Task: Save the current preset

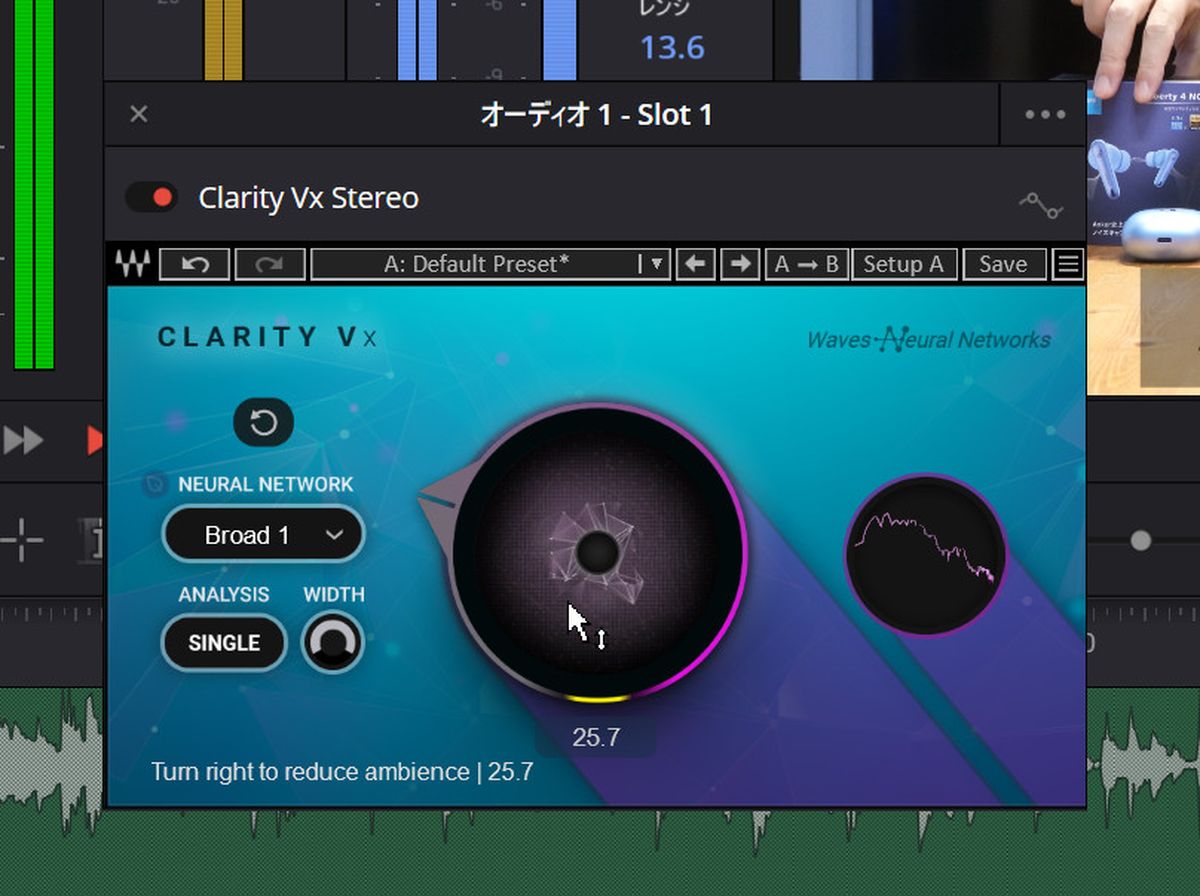Action: tap(1003, 264)
